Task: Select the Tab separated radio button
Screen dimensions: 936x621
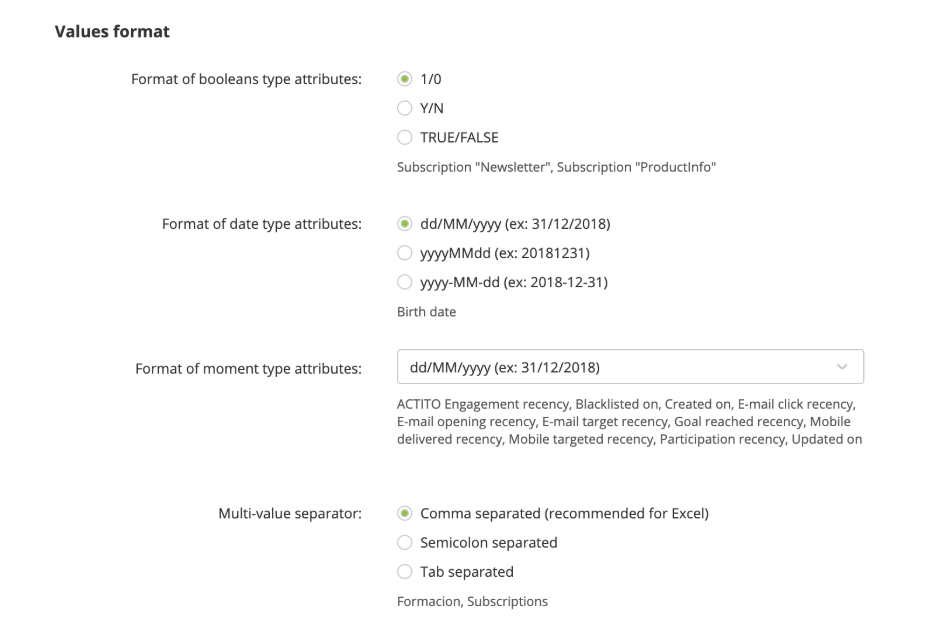Action: point(404,572)
